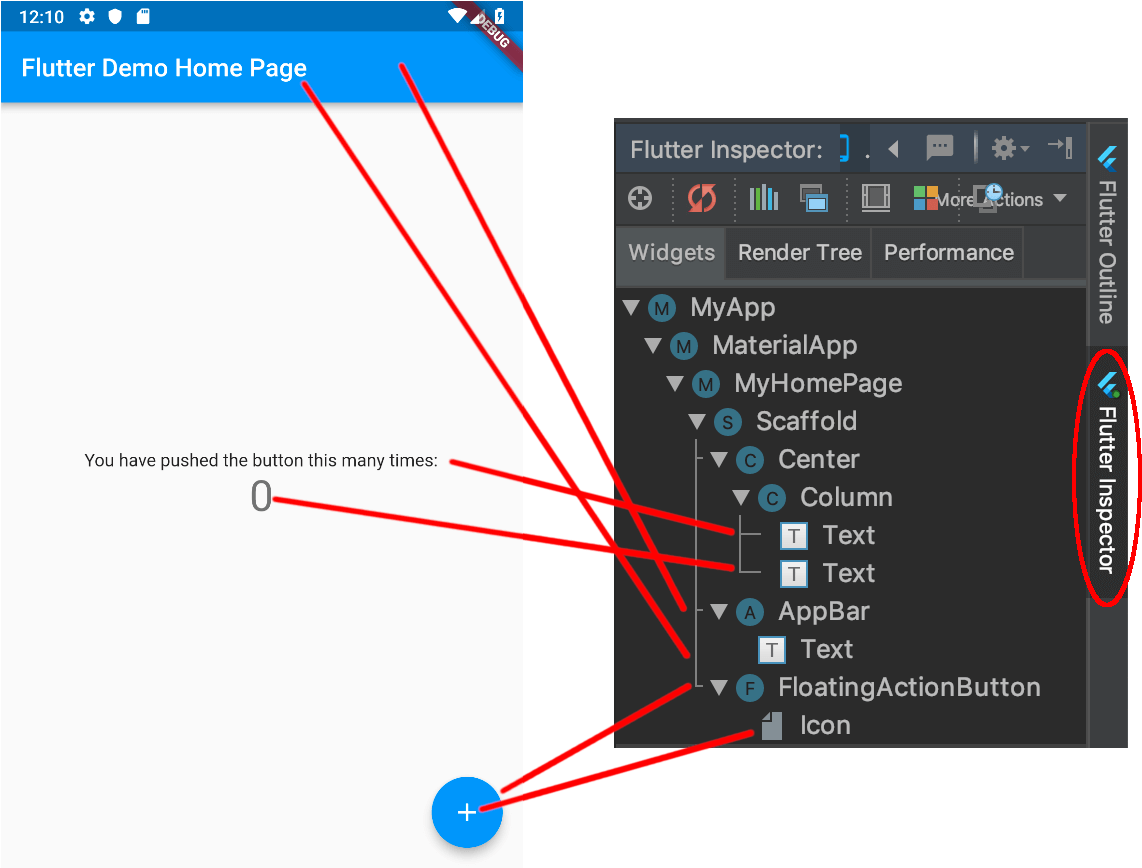Select the Scaffold widget row
Viewport: 1142px width, 868px height.
(x=851, y=421)
